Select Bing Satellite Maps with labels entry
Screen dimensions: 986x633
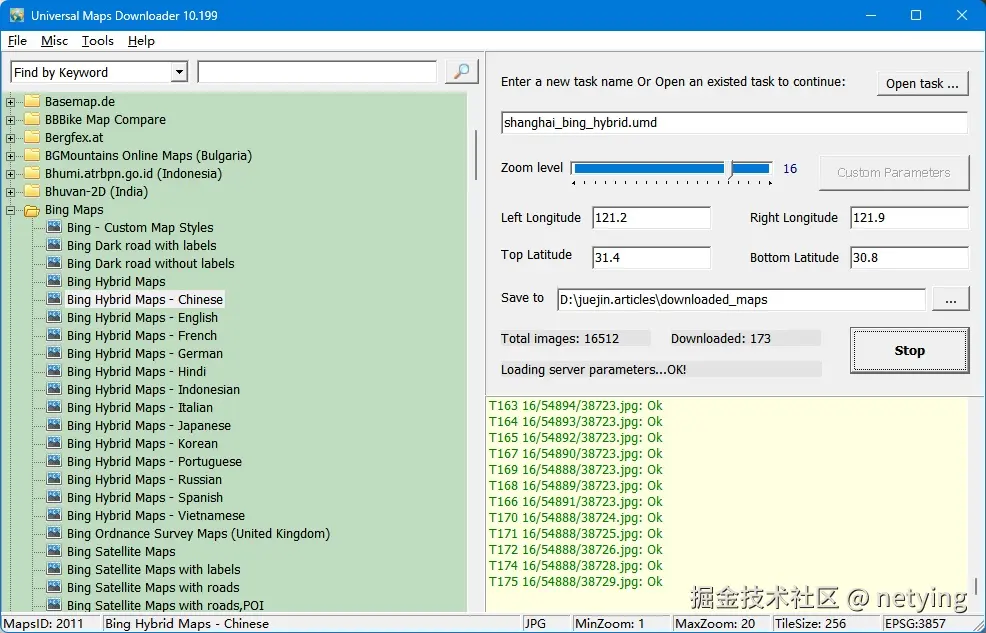pos(153,570)
